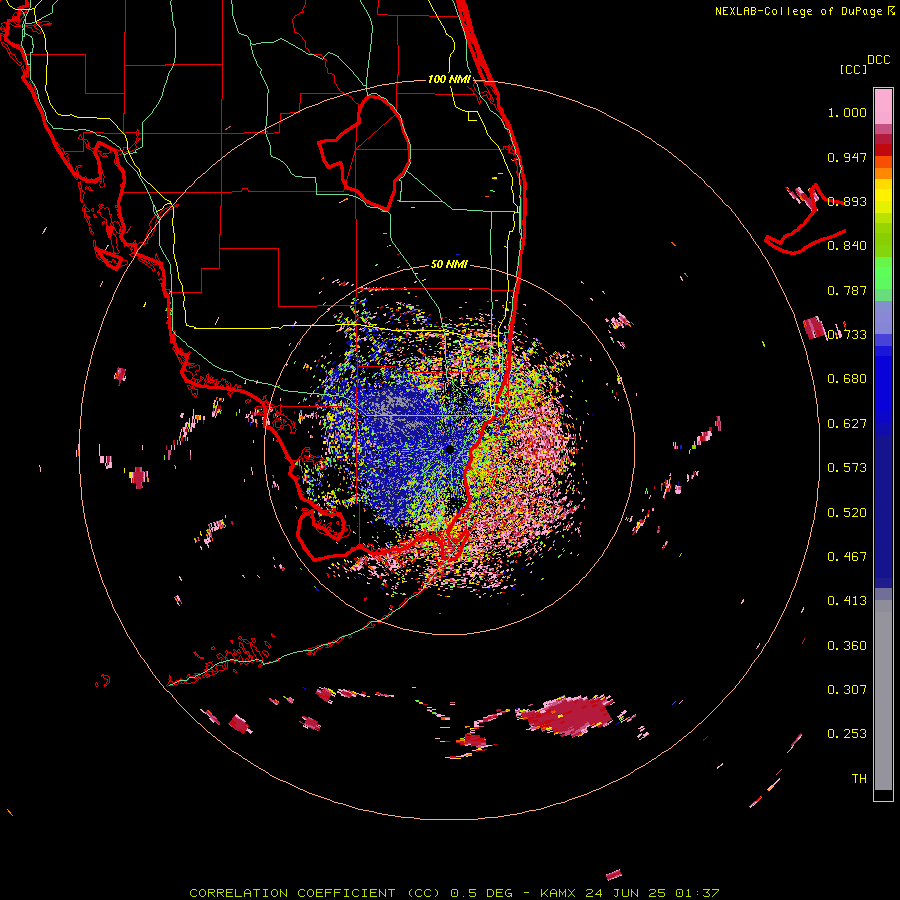
Task: Click the 0.840 legend value
Action: pyautogui.click(x=847, y=246)
